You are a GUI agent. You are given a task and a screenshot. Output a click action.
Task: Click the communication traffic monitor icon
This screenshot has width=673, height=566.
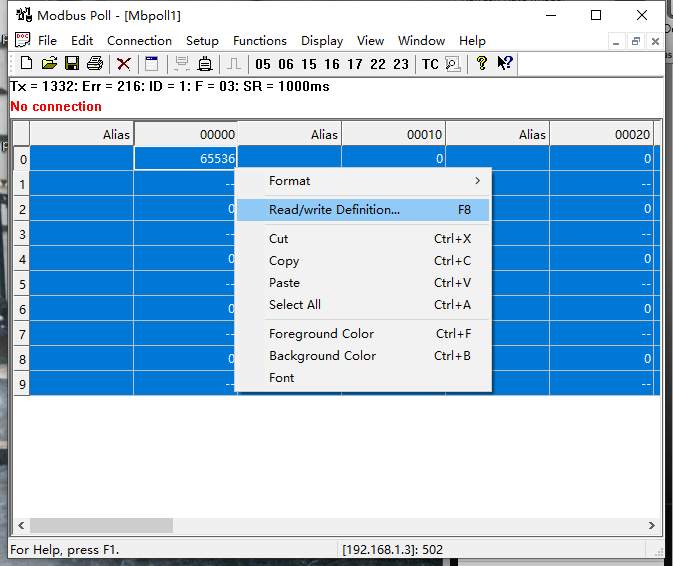point(453,64)
